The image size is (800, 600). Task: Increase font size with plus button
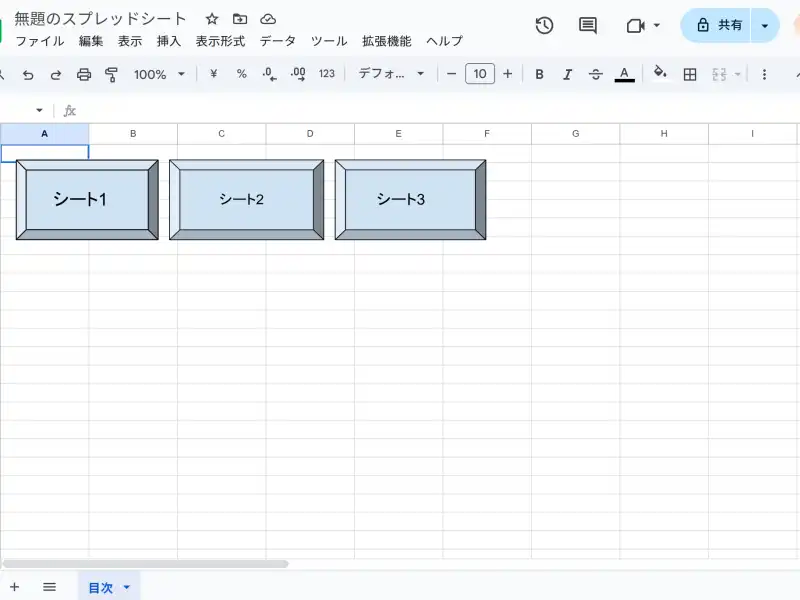coord(508,74)
